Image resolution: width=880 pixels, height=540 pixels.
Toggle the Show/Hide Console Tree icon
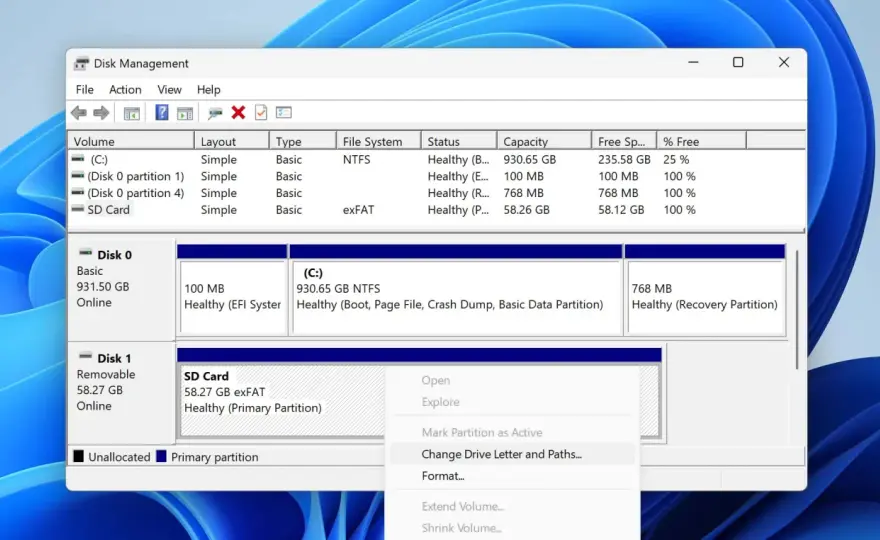[x=132, y=113]
